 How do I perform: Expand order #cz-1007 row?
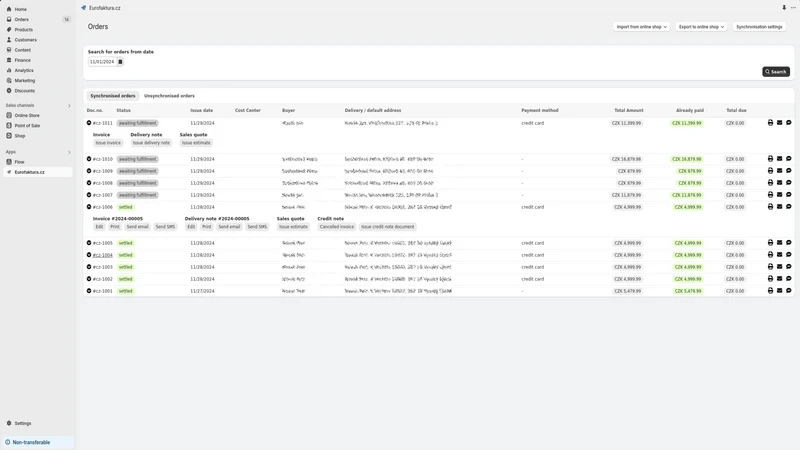[89, 195]
